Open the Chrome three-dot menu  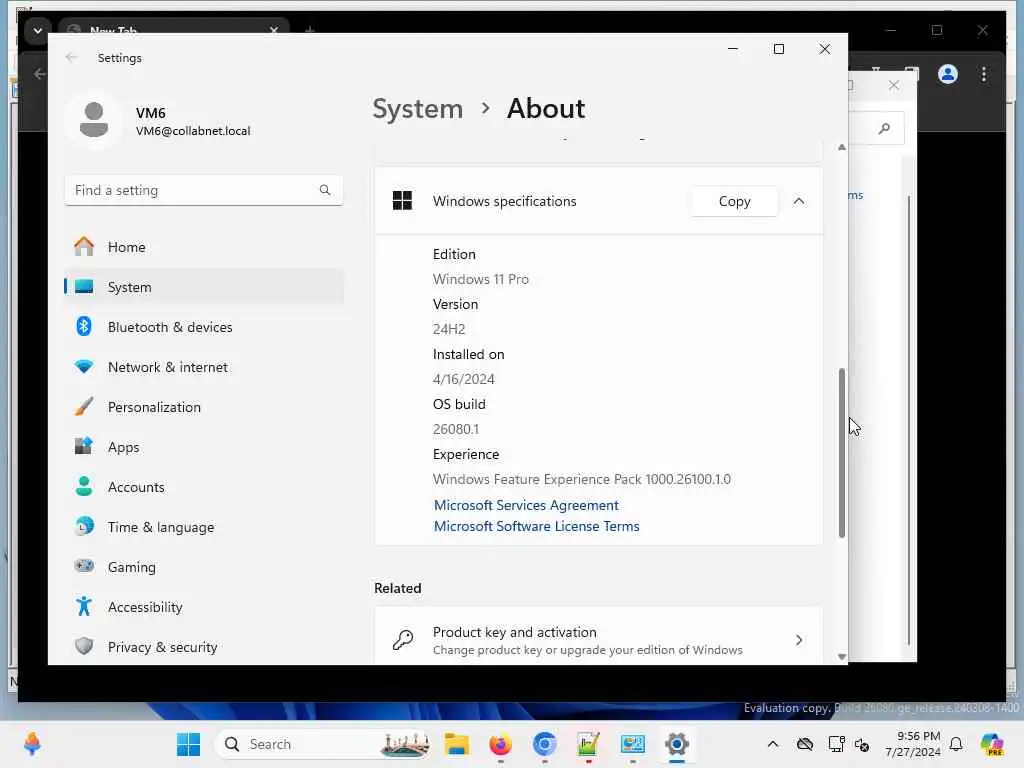[984, 74]
